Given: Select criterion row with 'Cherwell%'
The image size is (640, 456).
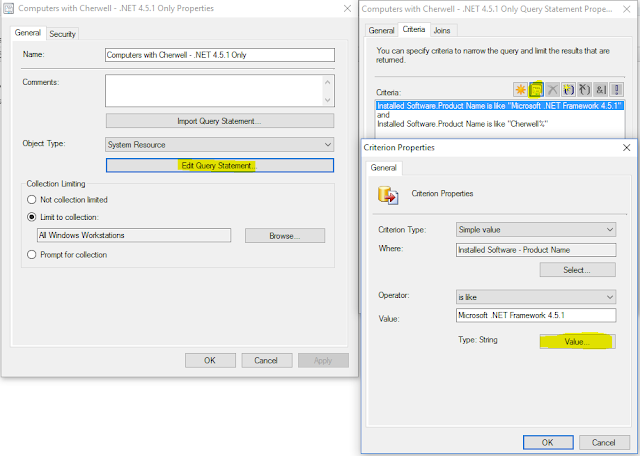Looking at the screenshot, I should (x=500, y=124).
